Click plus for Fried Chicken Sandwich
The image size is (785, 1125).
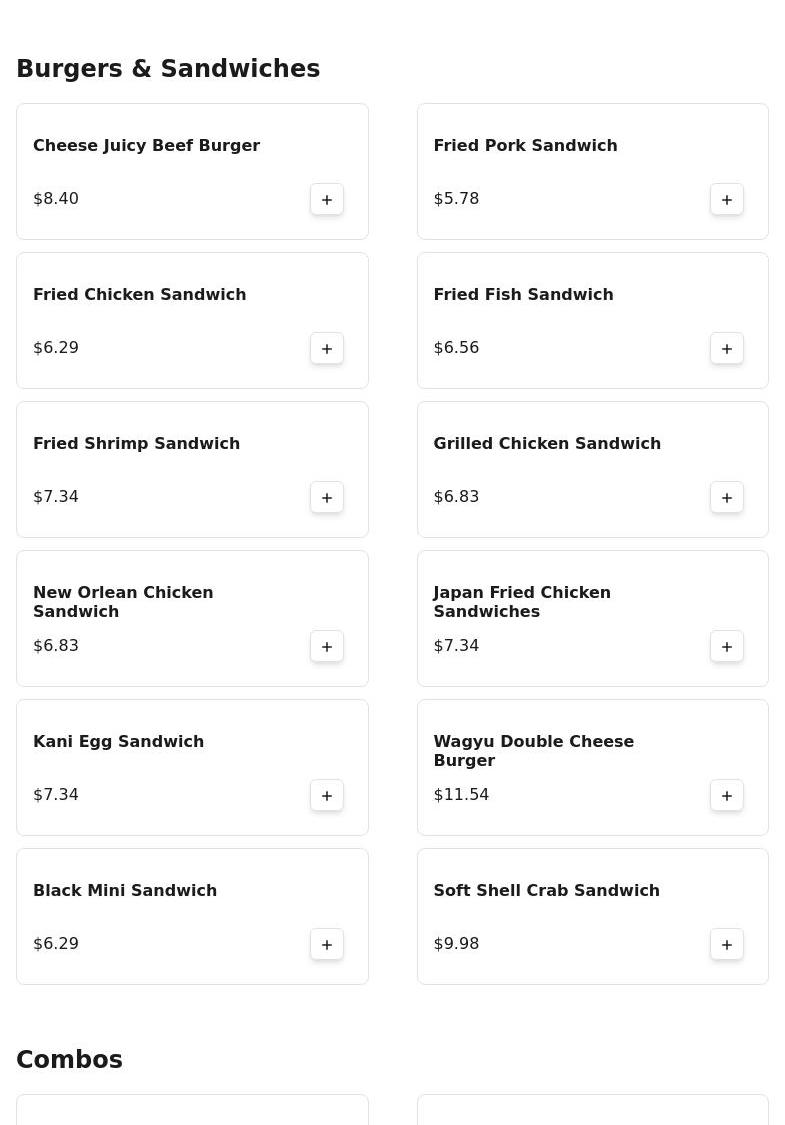pos(327,348)
